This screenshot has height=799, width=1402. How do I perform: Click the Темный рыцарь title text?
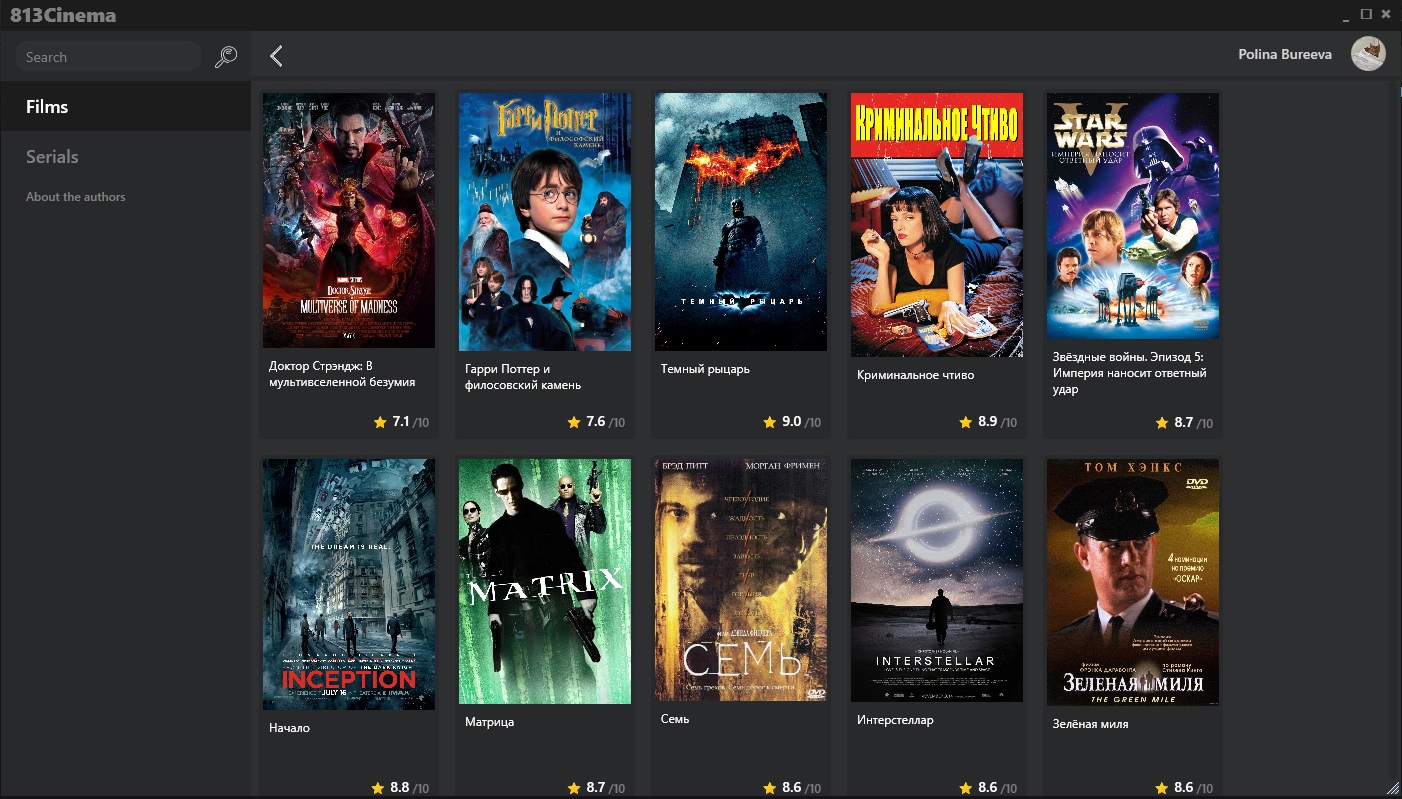(705, 369)
